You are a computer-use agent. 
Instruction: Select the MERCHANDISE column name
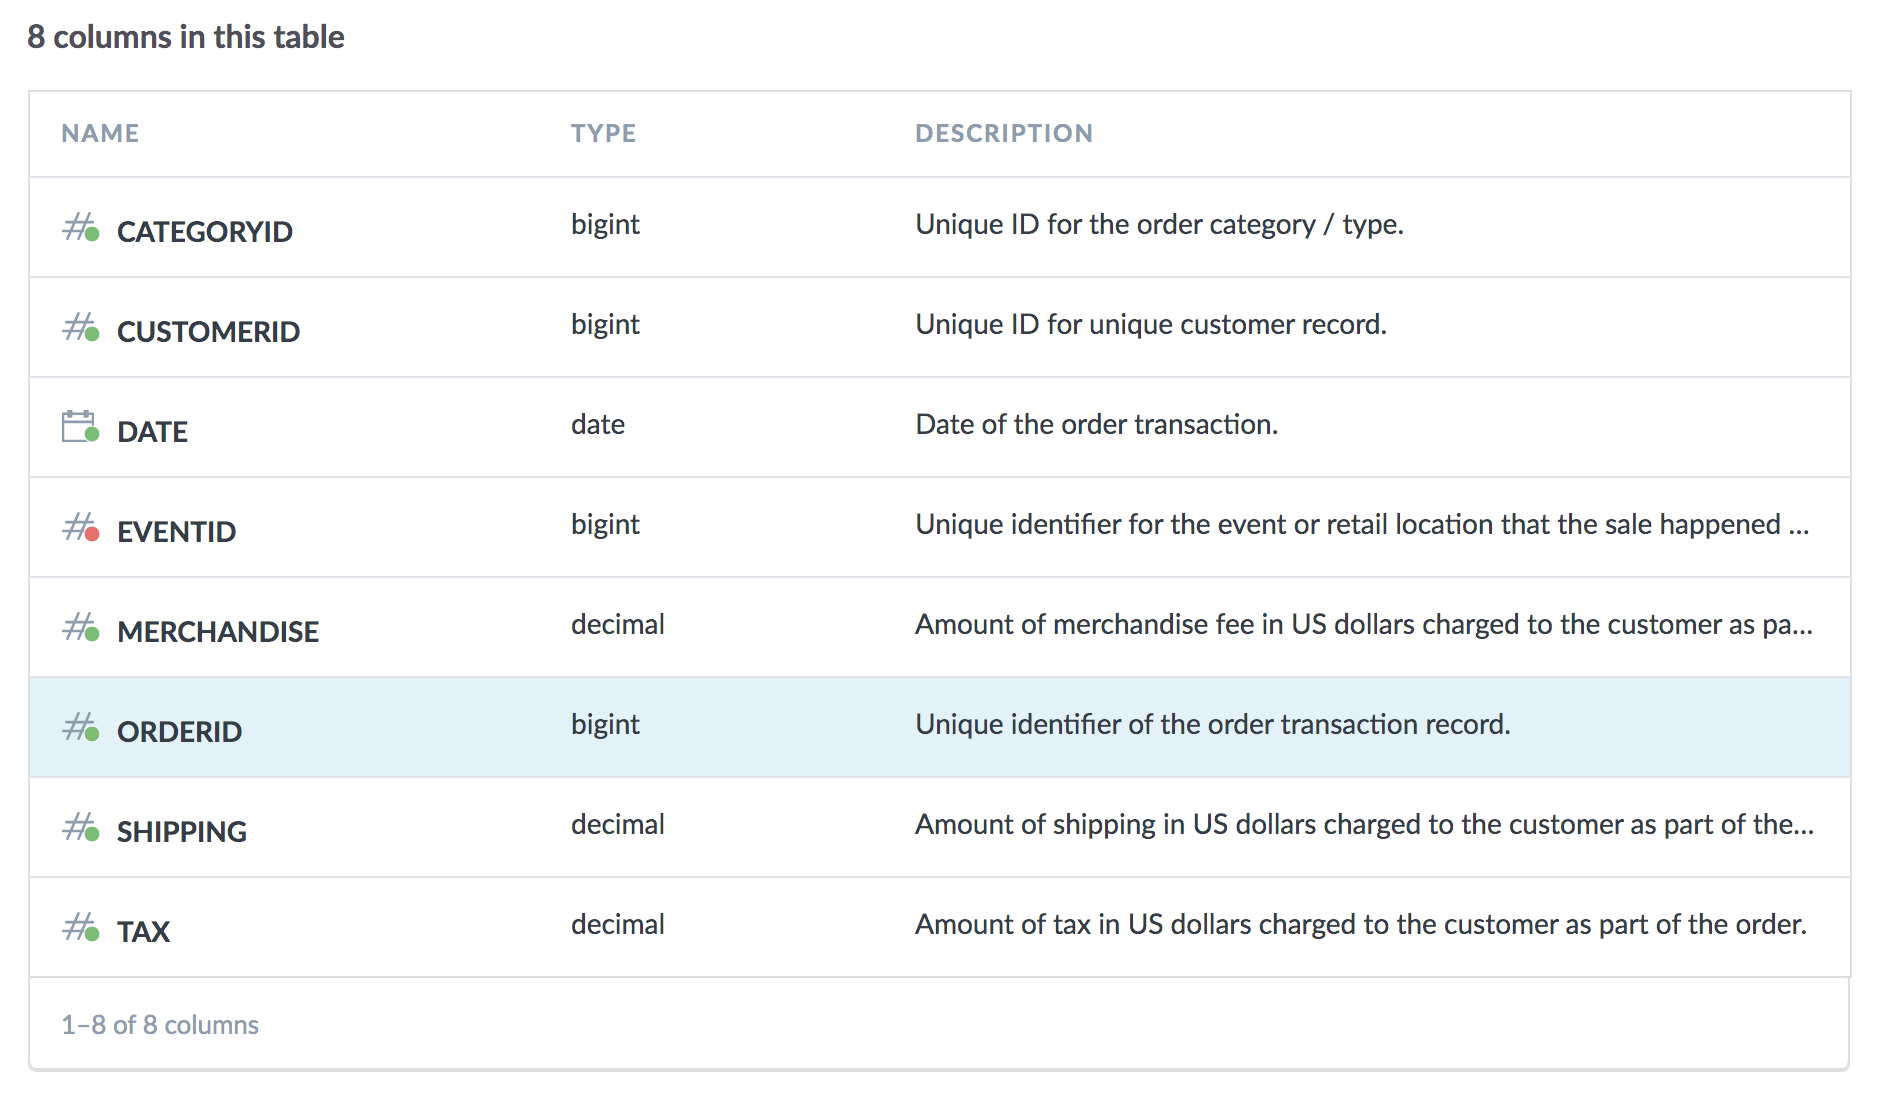click(x=218, y=631)
